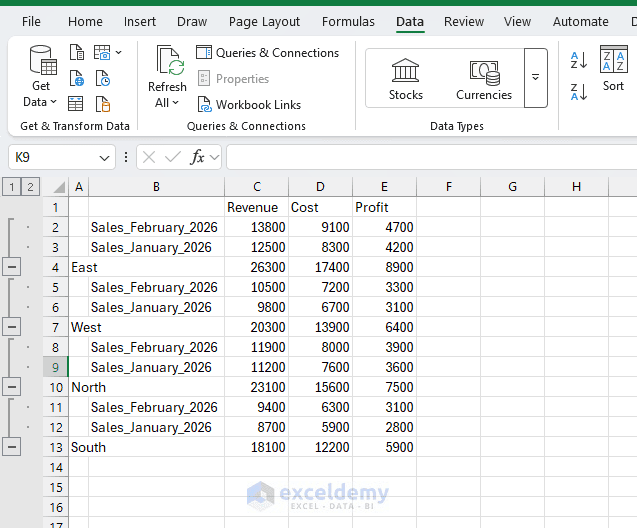Switch to Formulas tab
The image size is (637, 528).
(x=348, y=22)
